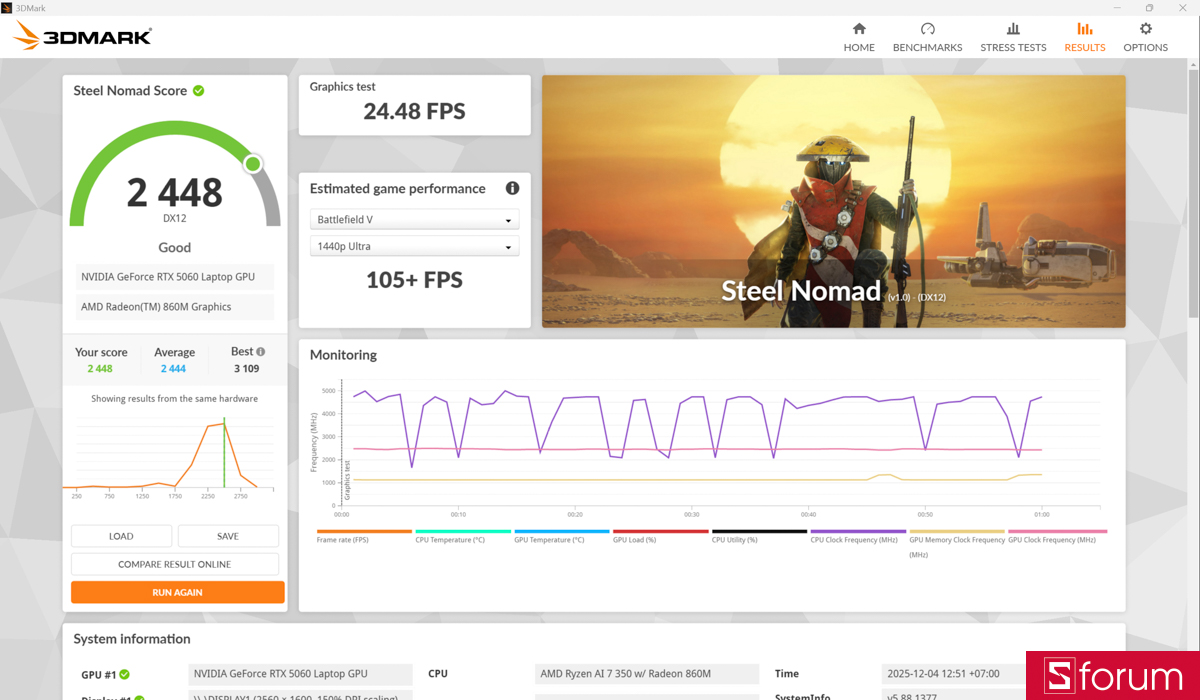Viewport: 1200px width, 700px height.
Task: Select the Home tab in navigation
Action: pos(858,36)
